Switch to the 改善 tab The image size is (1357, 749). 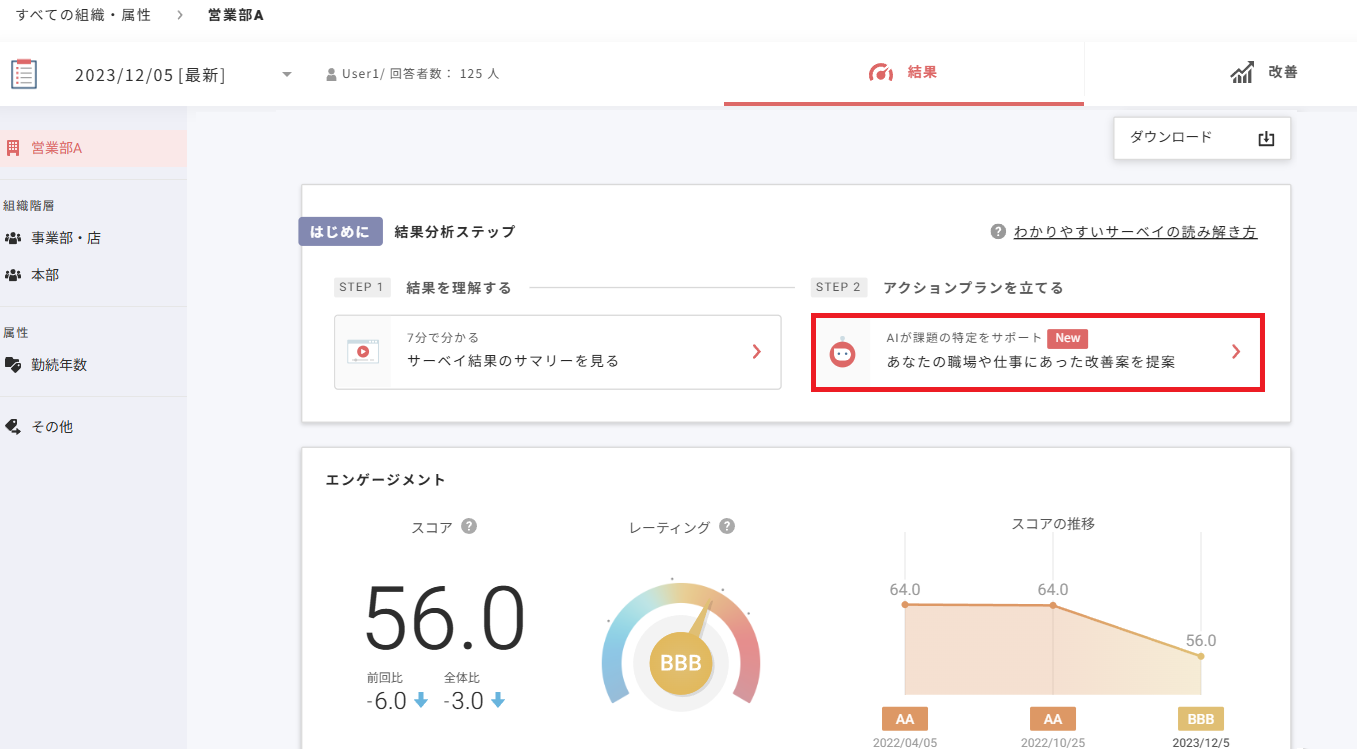1281,71
